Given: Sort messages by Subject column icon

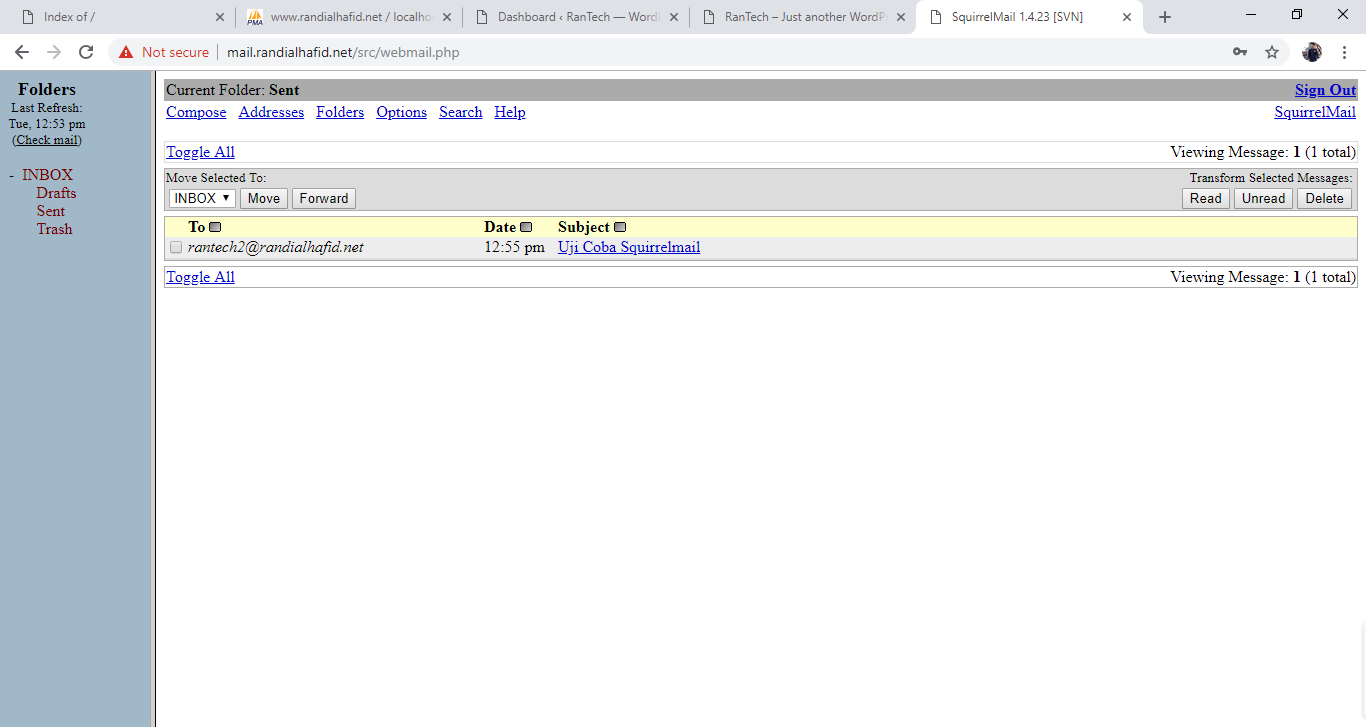Looking at the screenshot, I should coord(620,227).
